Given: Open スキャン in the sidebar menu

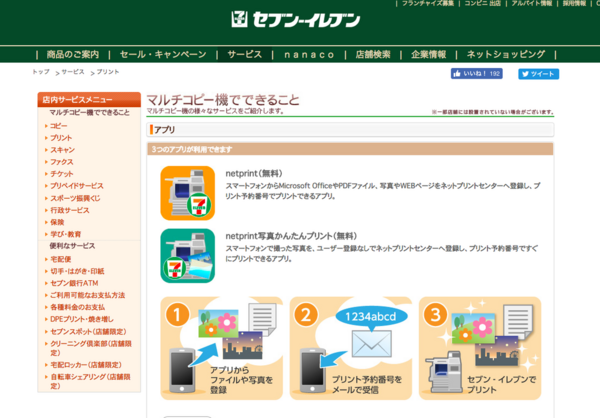Looking at the screenshot, I should coord(62,150).
